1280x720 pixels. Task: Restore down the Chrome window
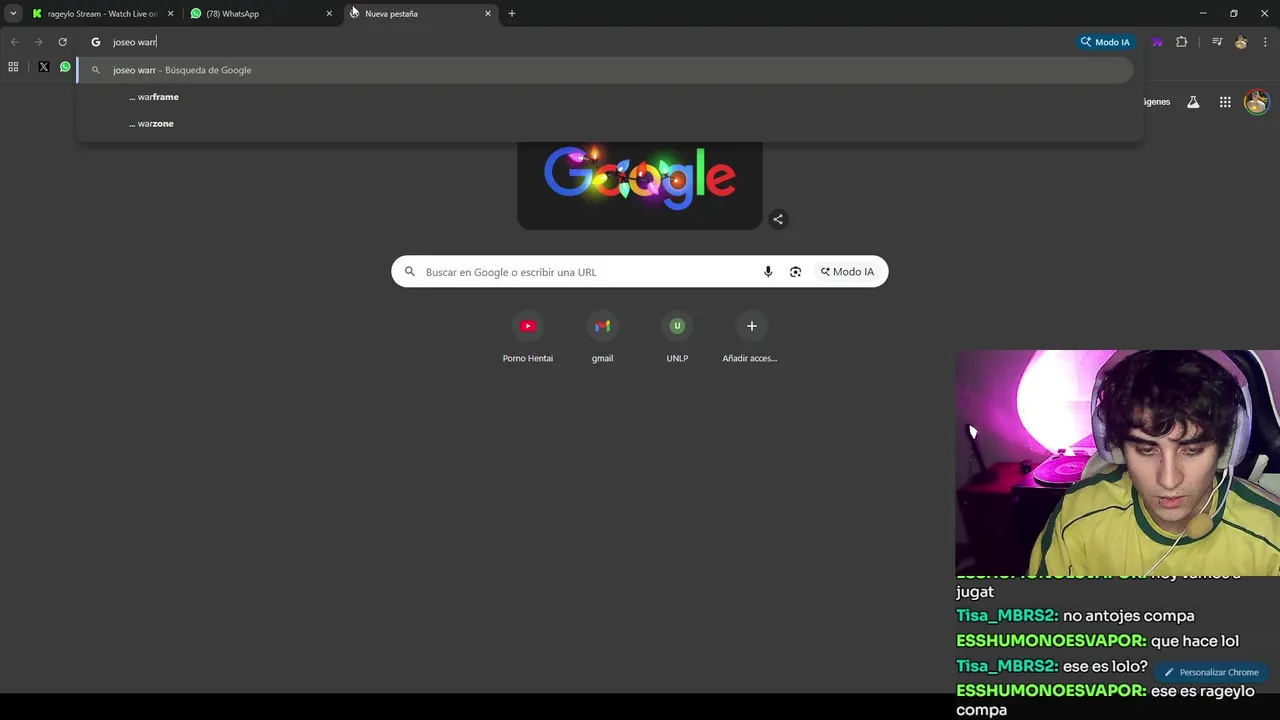(x=1234, y=13)
